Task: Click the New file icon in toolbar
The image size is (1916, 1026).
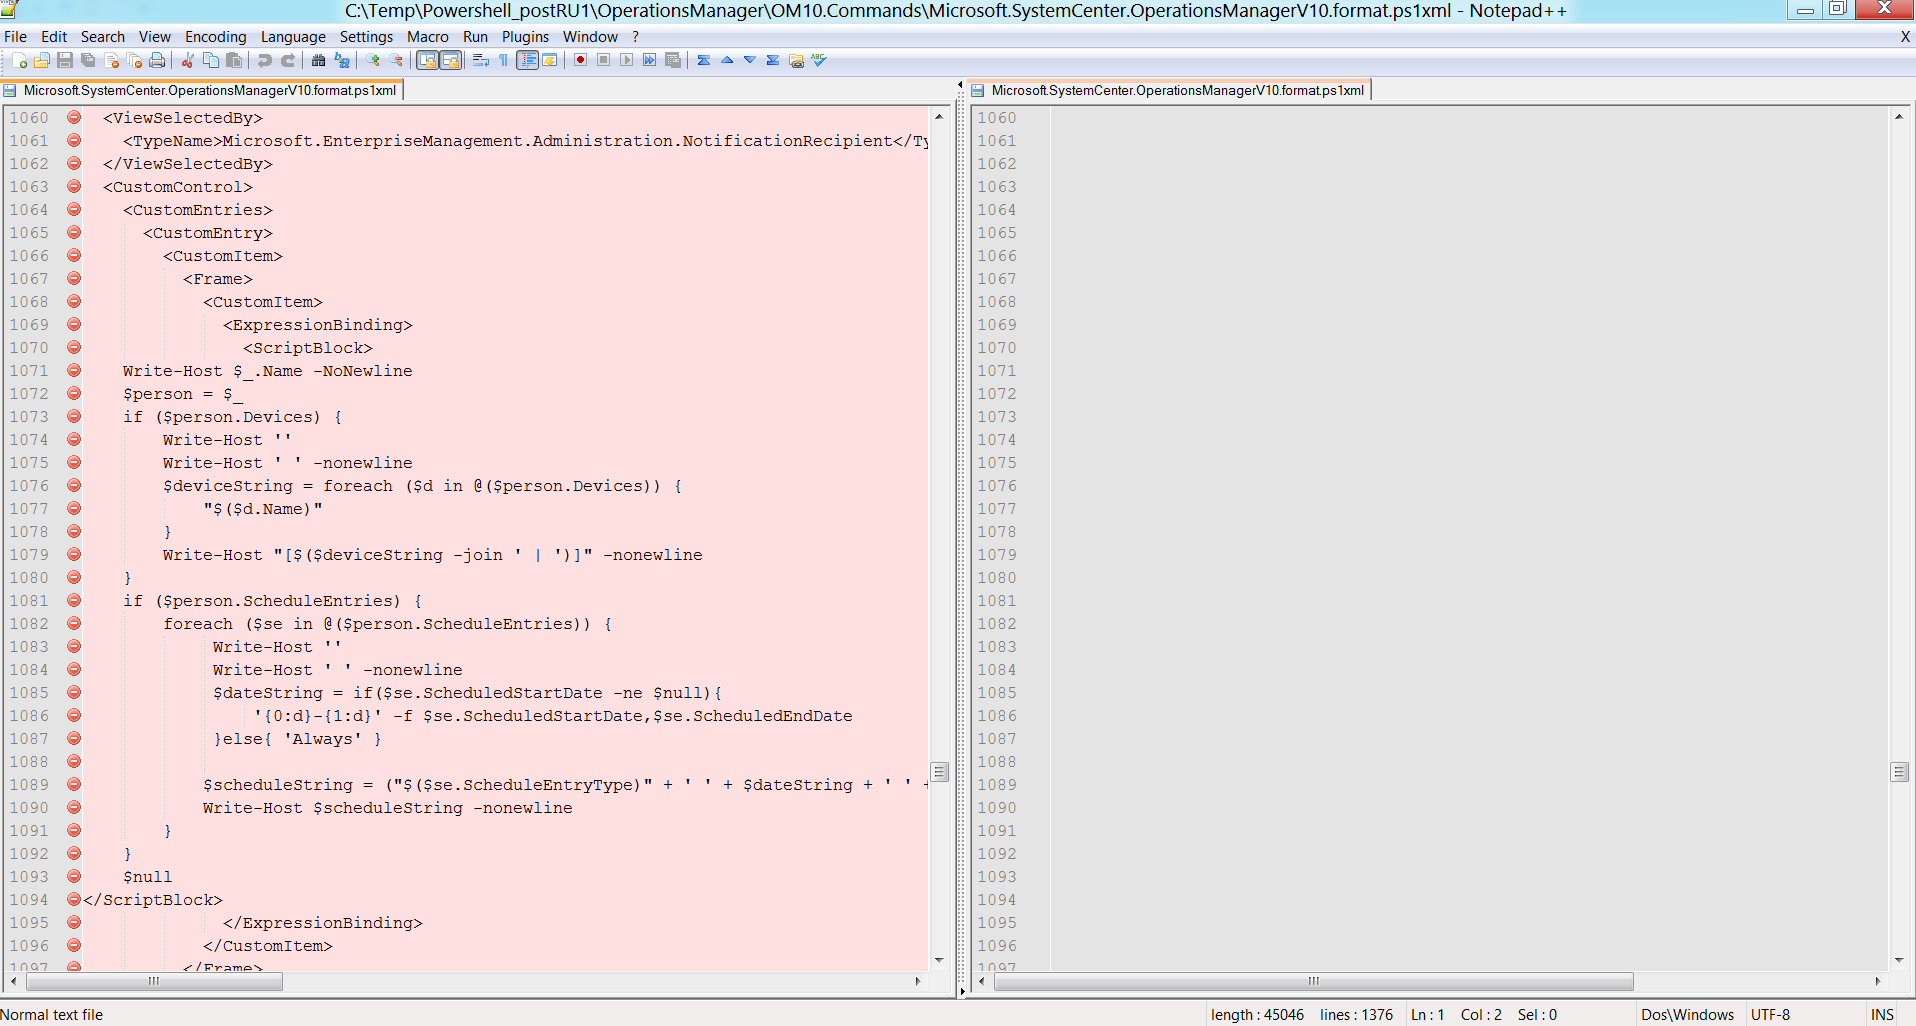Action: pos(19,61)
